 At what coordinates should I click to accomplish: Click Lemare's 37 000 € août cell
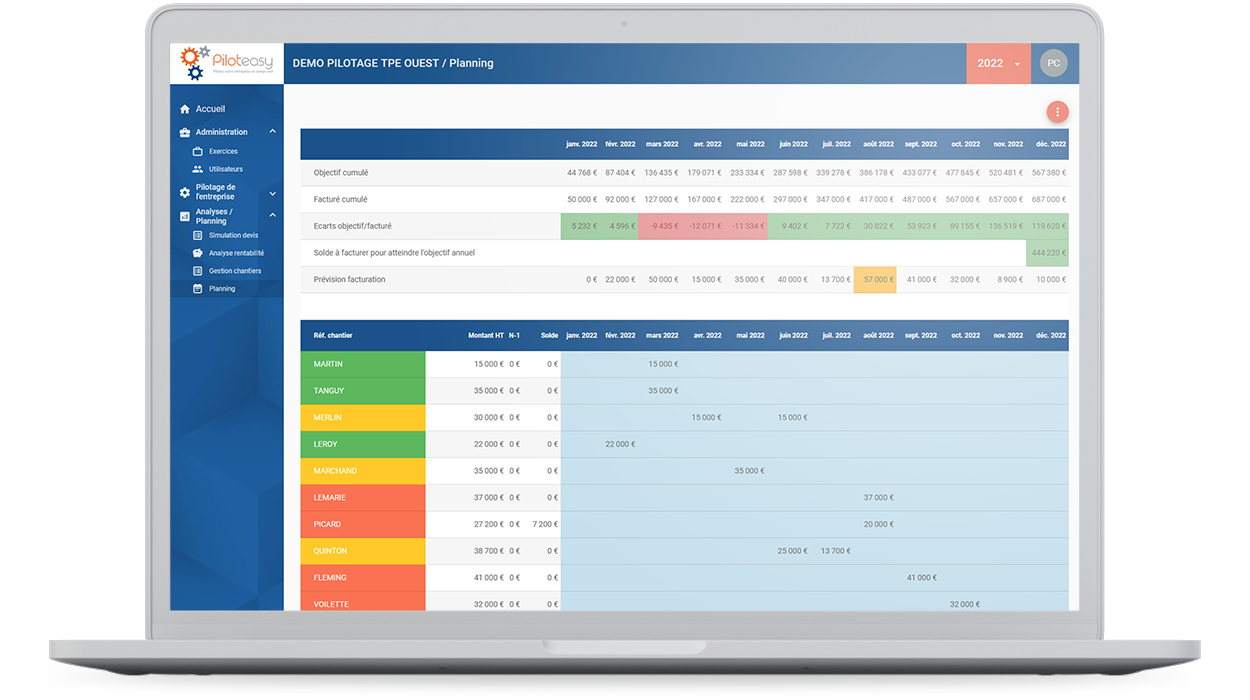point(878,498)
